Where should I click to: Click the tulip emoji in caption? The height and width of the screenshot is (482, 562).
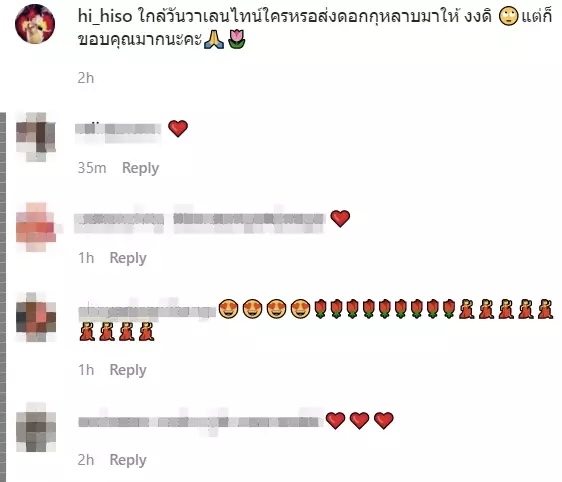(x=237, y=40)
